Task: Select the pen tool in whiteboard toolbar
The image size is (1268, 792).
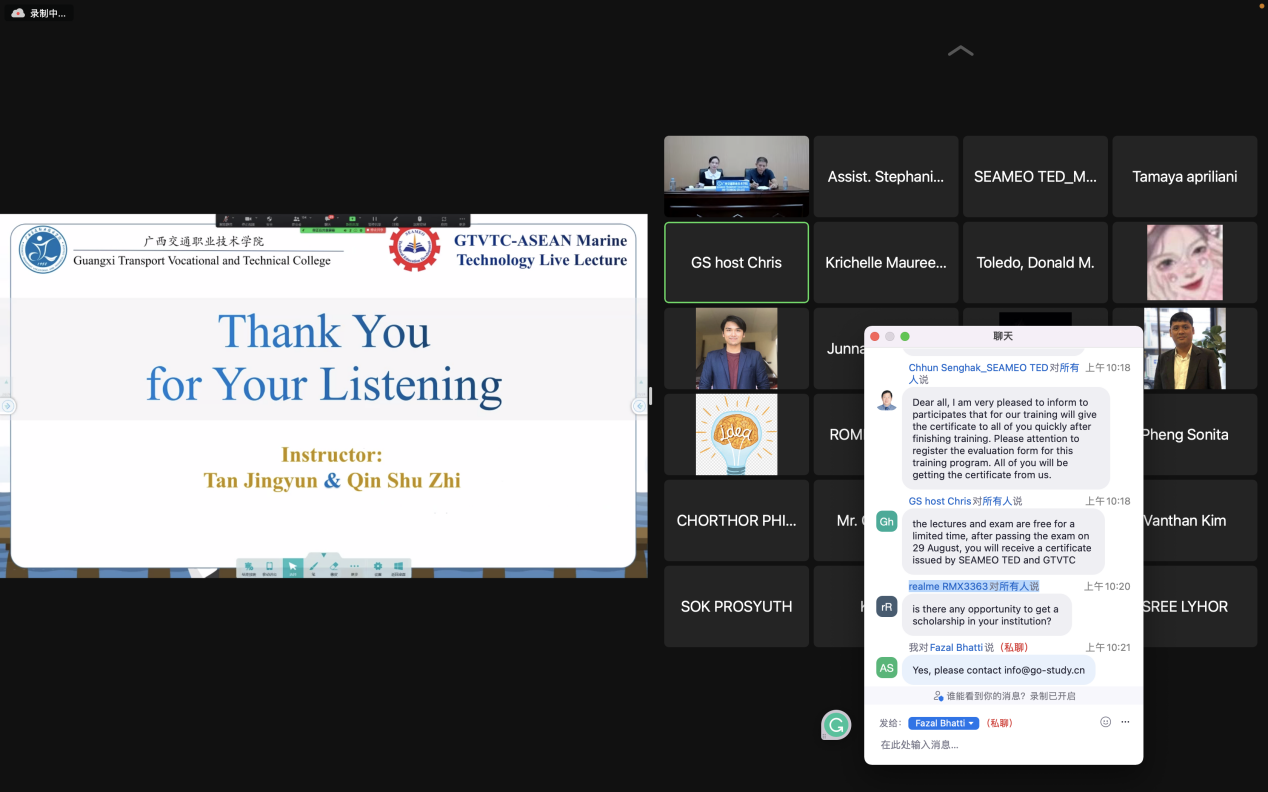Action: (x=314, y=567)
